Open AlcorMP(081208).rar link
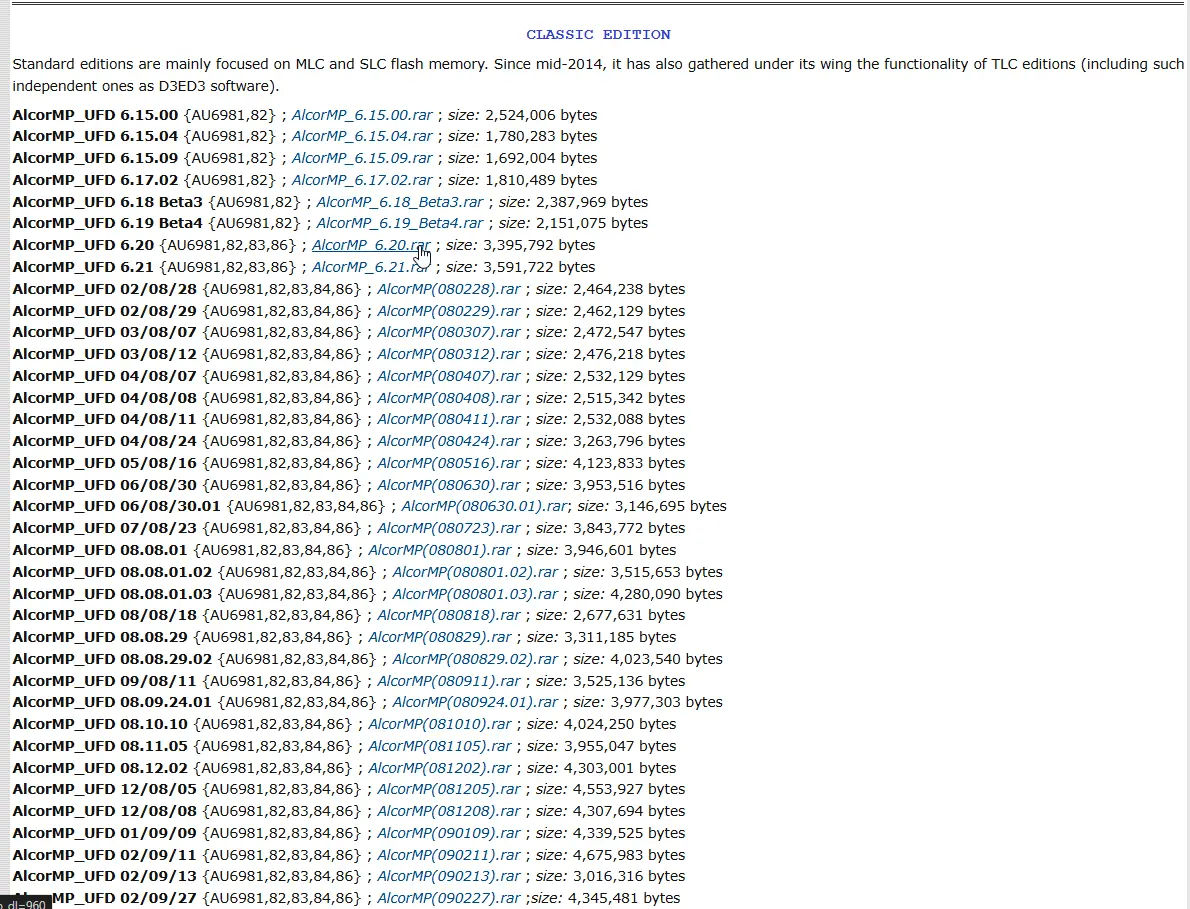 (449, 812)
